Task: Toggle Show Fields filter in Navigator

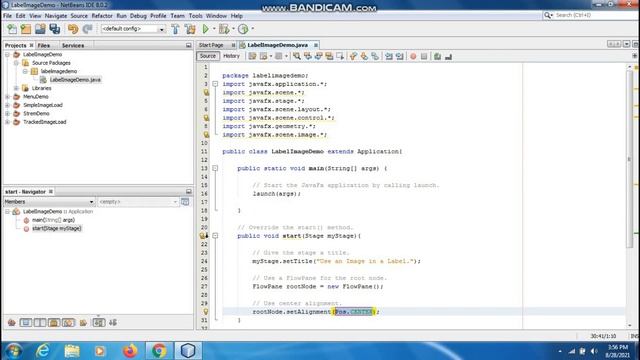Action: tap(26, 322)
